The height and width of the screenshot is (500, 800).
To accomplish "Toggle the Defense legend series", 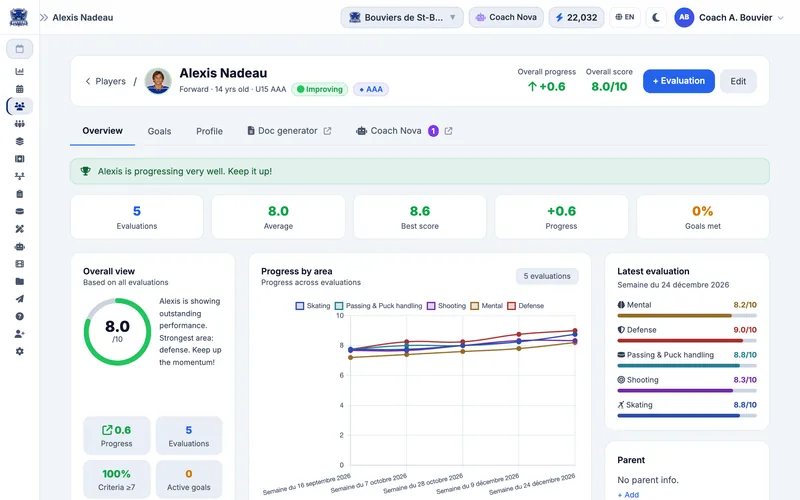I will 526,306.
